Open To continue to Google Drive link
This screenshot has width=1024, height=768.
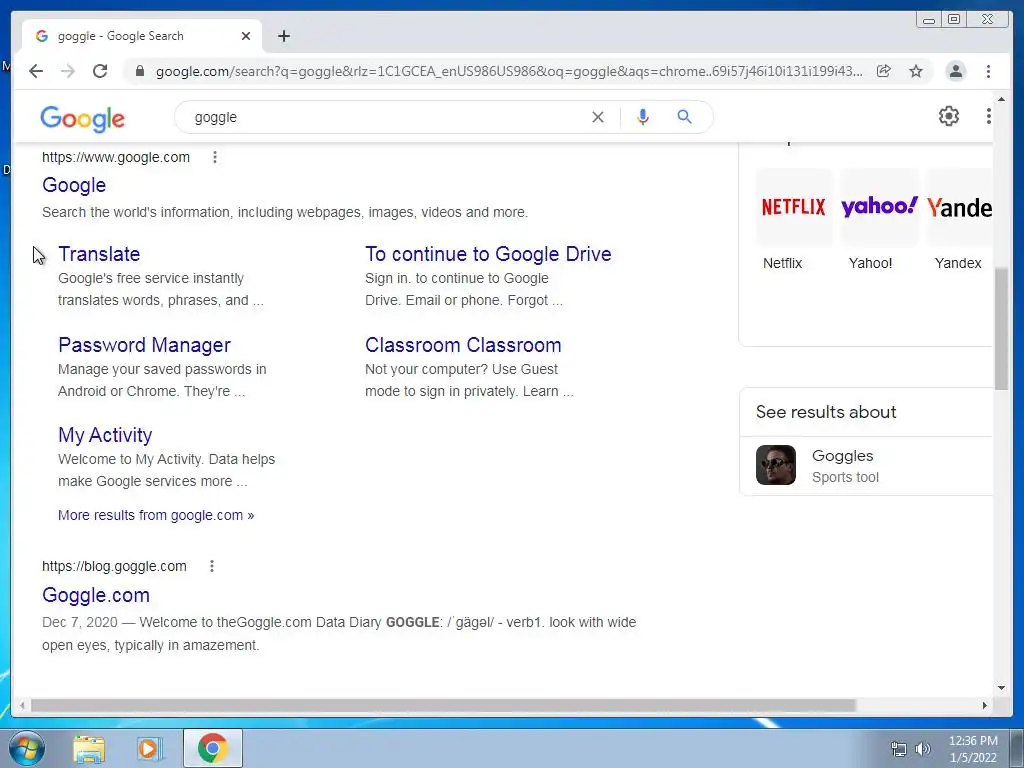488,254
